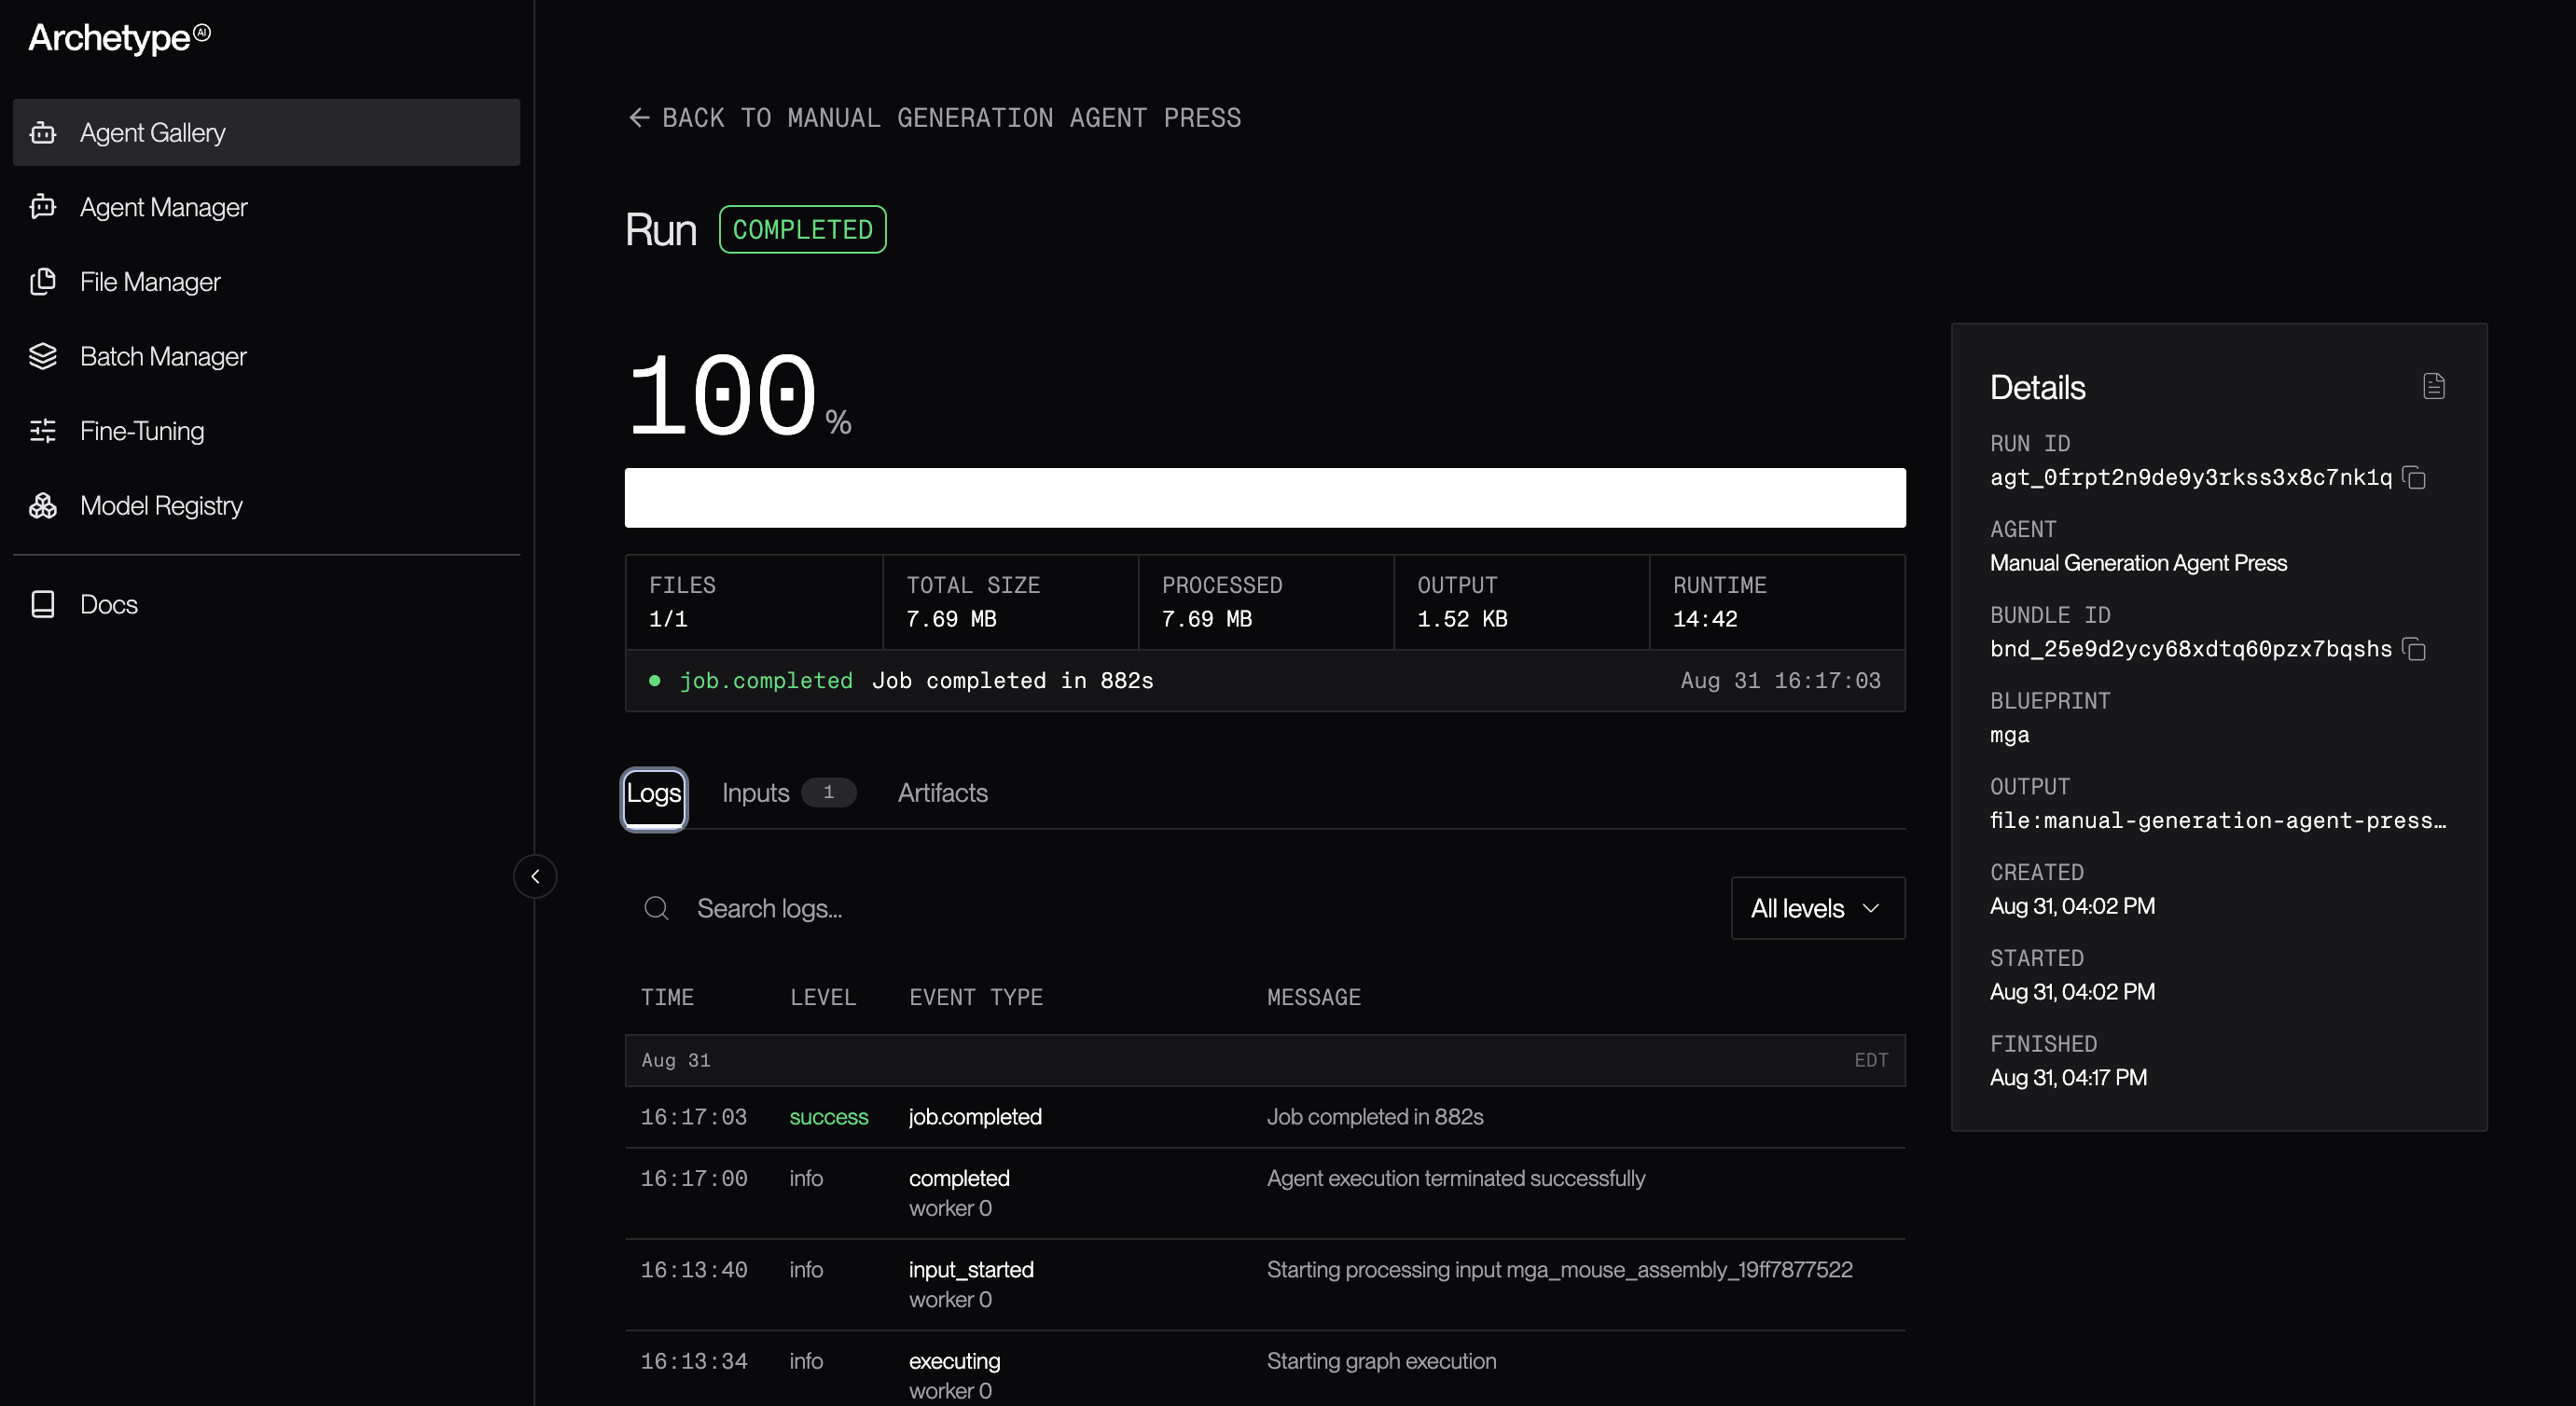
Task: Click the success level label
Action: [829, 1117]
